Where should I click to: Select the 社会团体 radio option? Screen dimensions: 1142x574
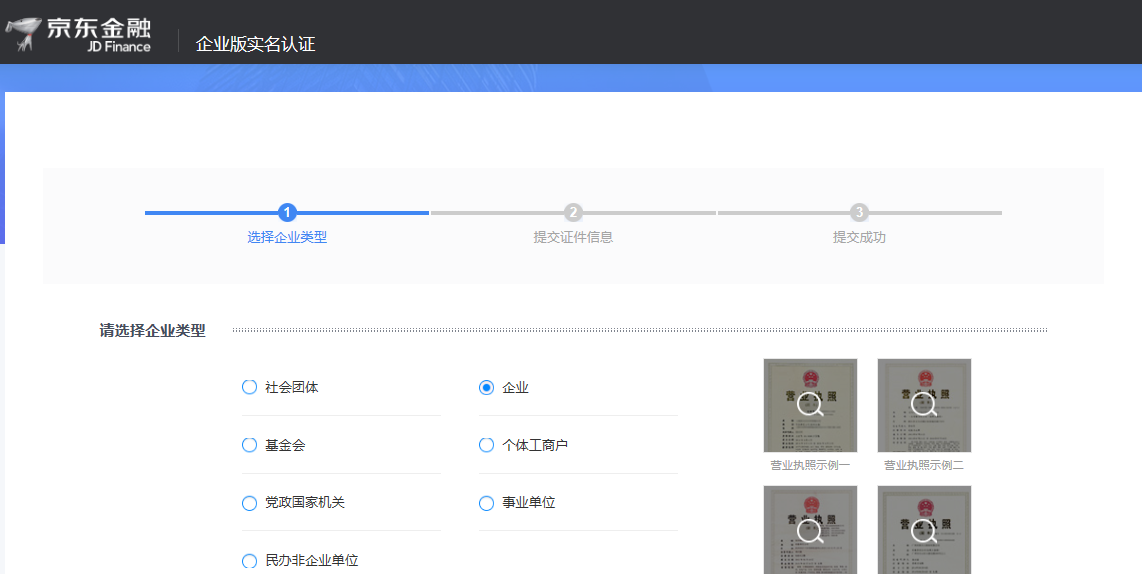[x=250, y=387]
